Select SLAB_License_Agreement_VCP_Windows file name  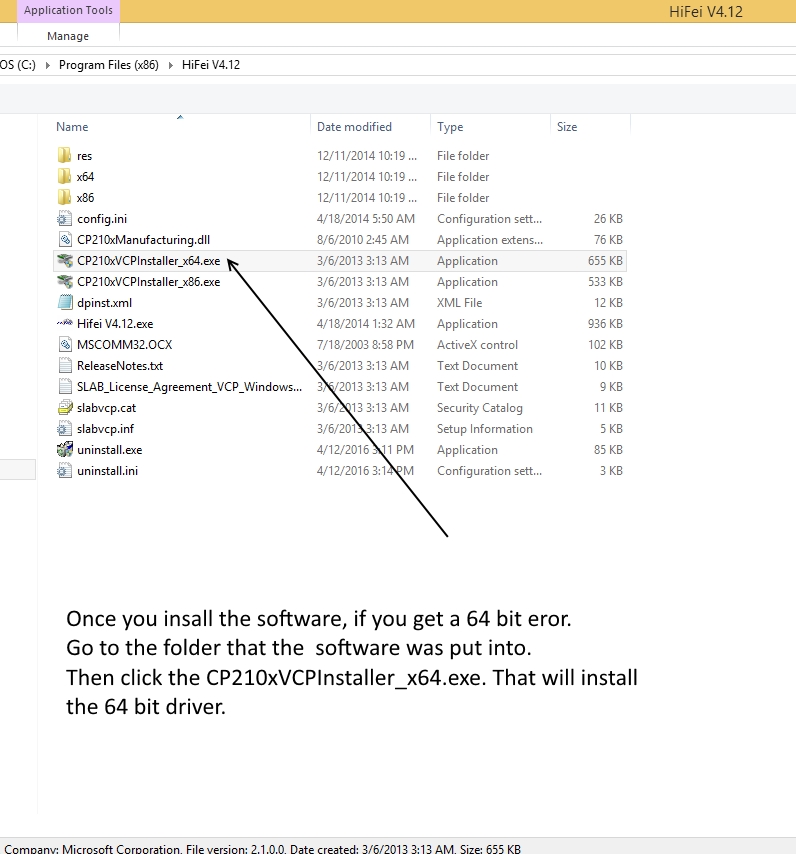[189, 387]
